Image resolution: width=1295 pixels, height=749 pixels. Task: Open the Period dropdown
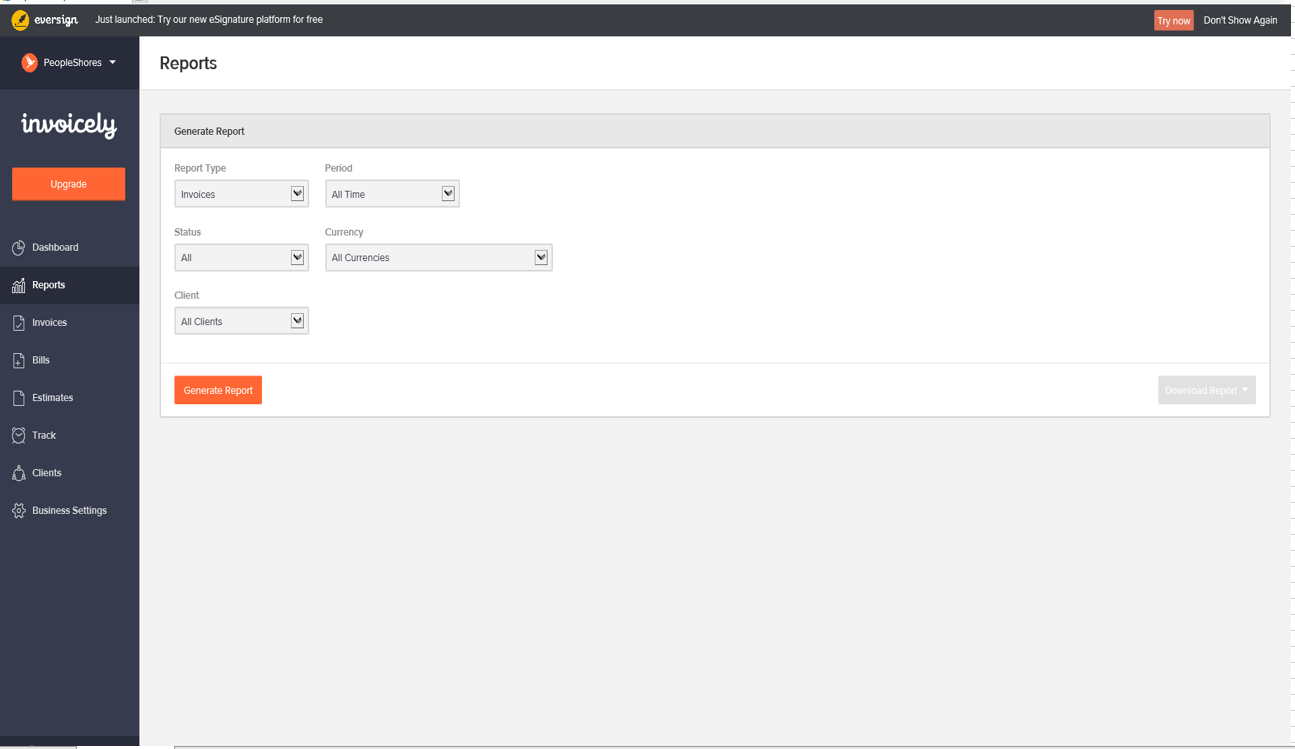tap(392, 194)
